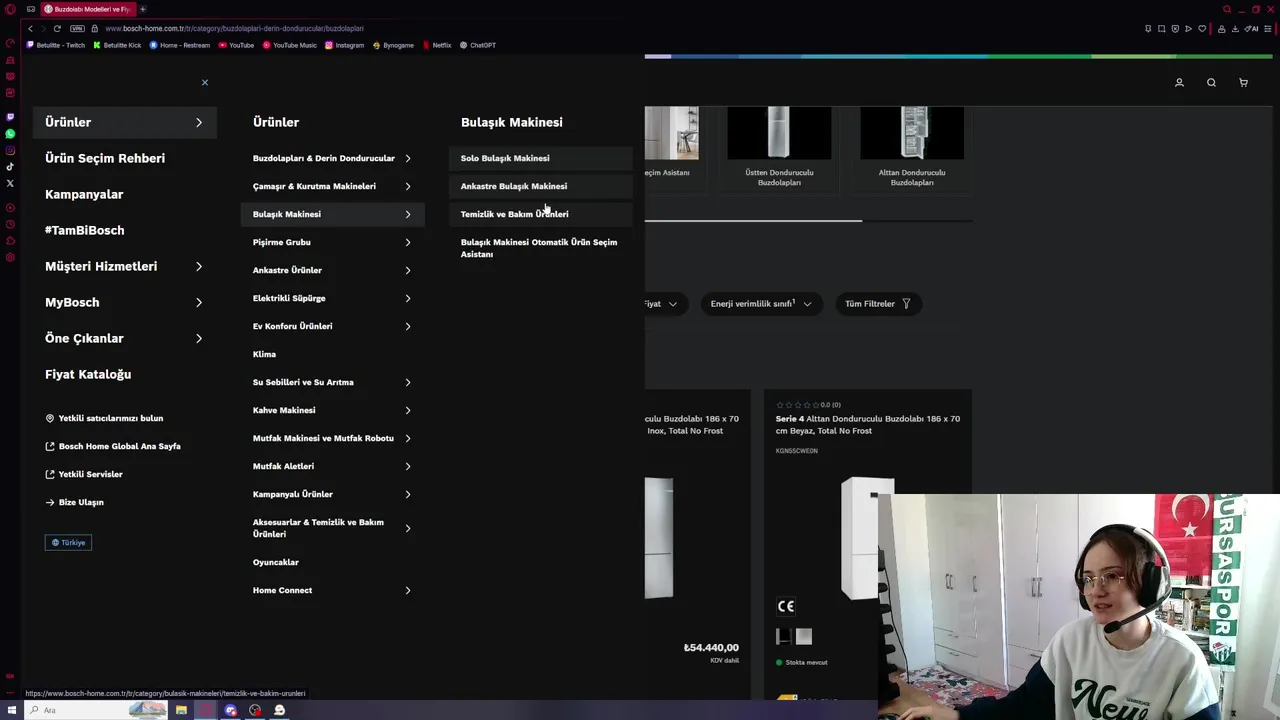Open the TikTok sidebar panel icon
The image size is (1280, 720).
pos(10,167)
